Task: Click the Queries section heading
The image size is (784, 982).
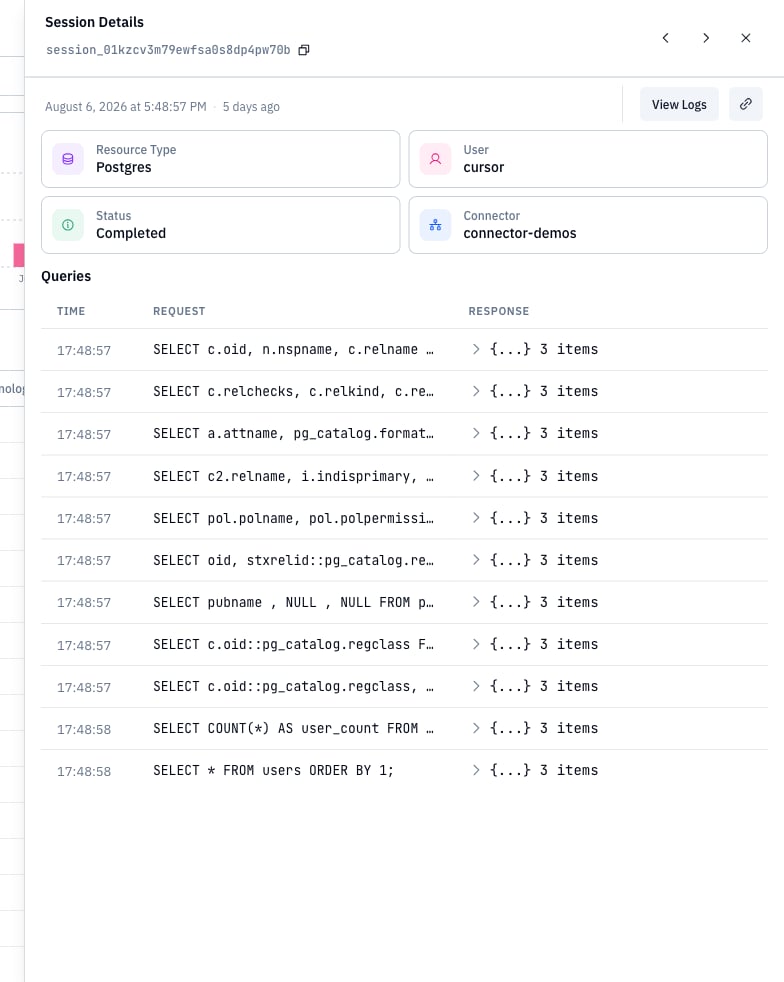Action: (66, 276)
